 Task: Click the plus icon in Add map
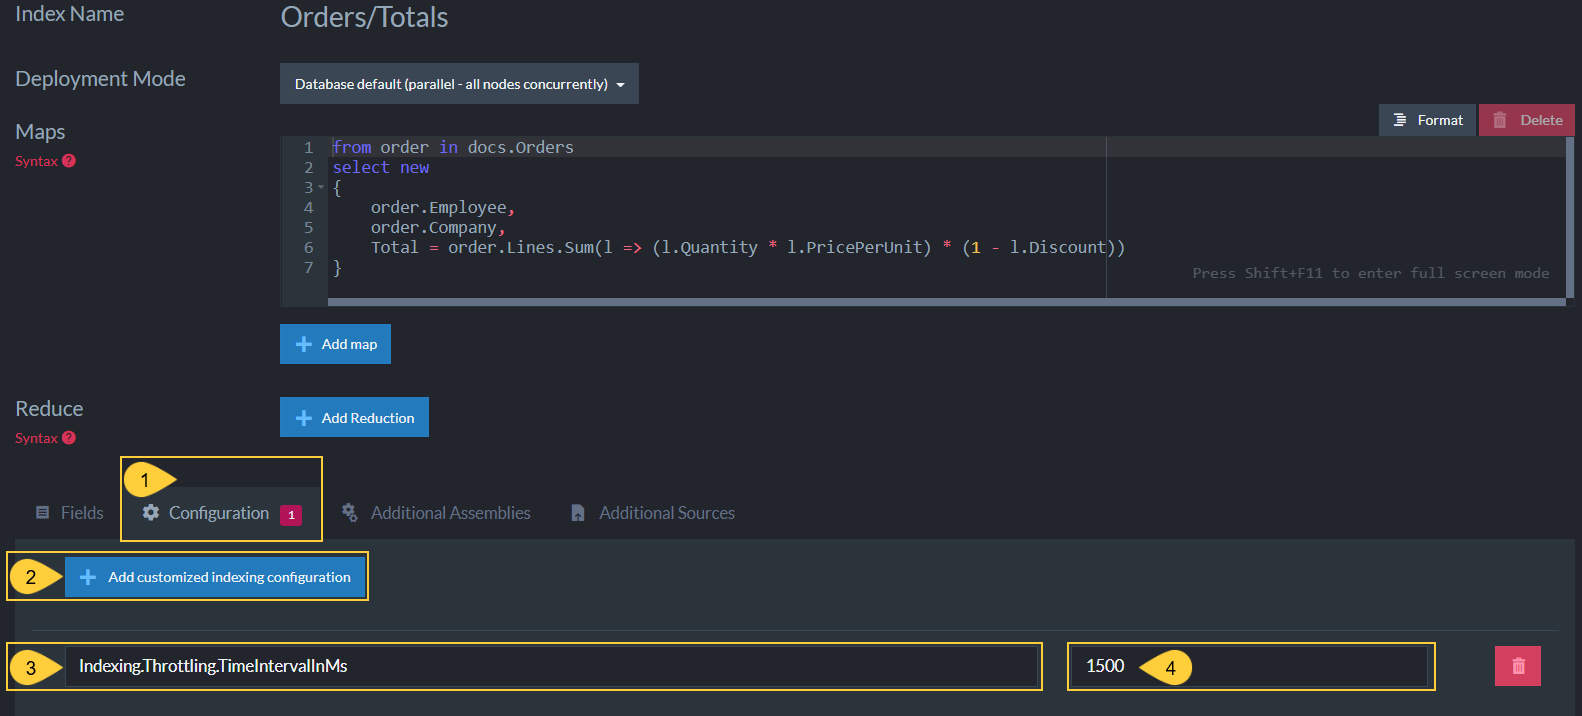pos(304,344)
